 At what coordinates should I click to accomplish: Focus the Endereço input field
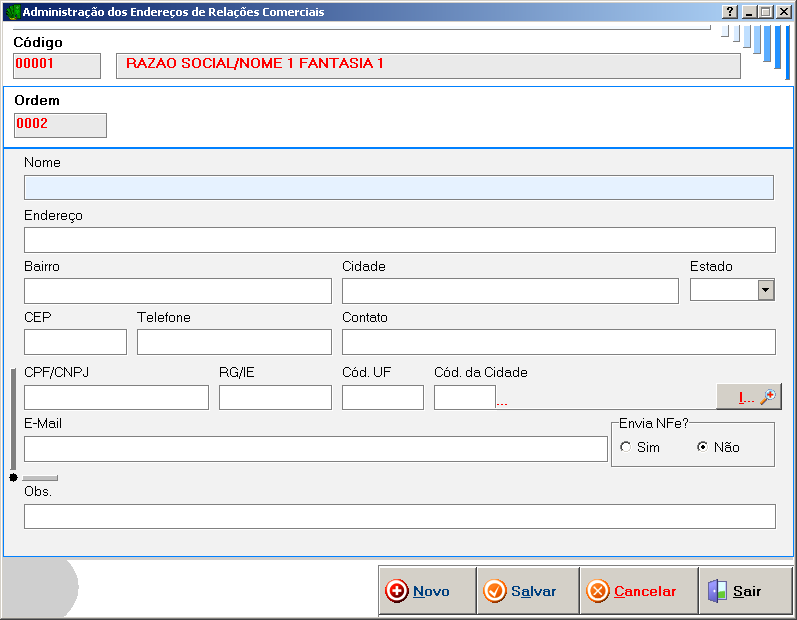click(x=399, y=240)
